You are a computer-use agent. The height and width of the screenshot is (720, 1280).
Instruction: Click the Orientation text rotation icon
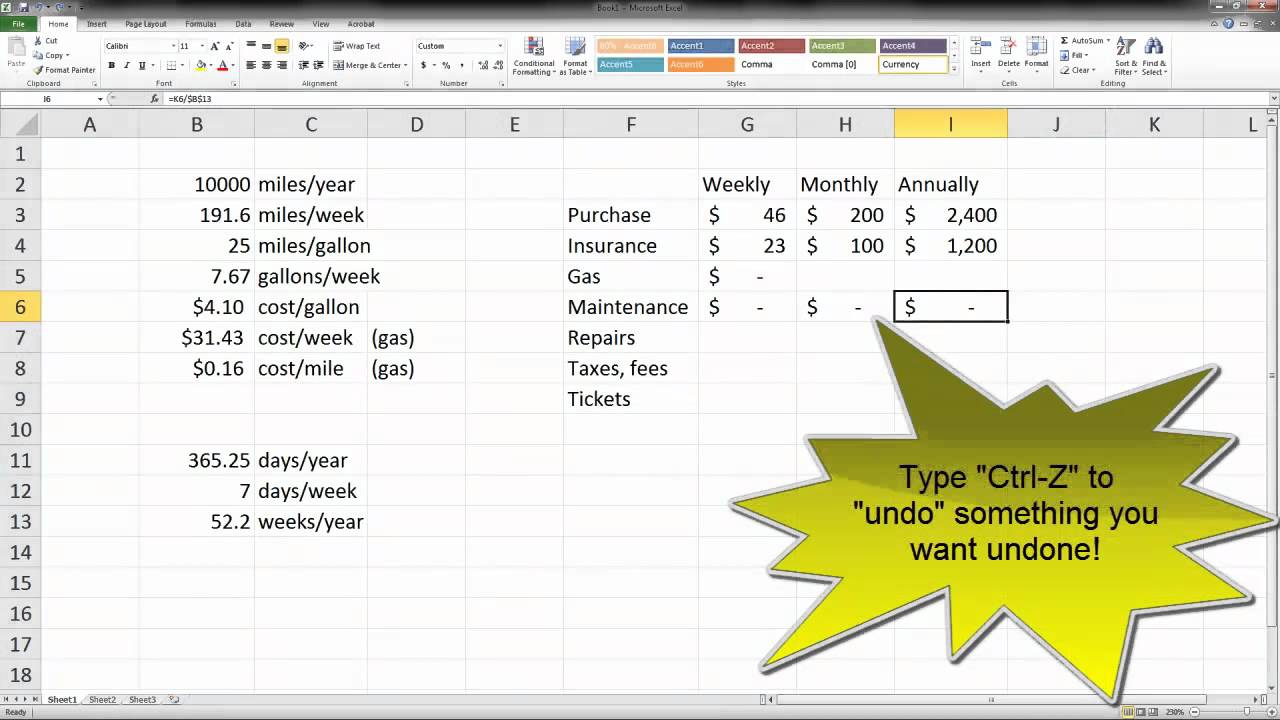[305, 46]
